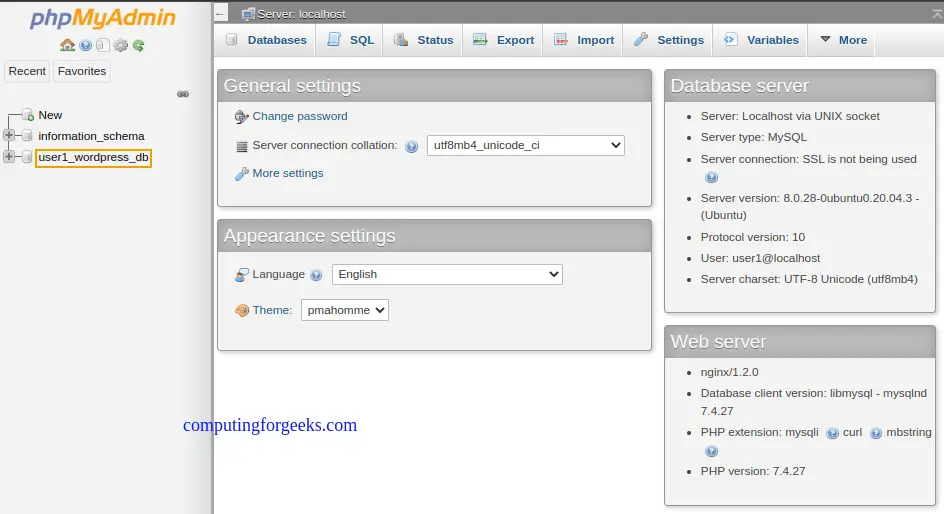Screen dimensions: 944x514
Task: Select New in the database tree
Action: pos(50,115)
